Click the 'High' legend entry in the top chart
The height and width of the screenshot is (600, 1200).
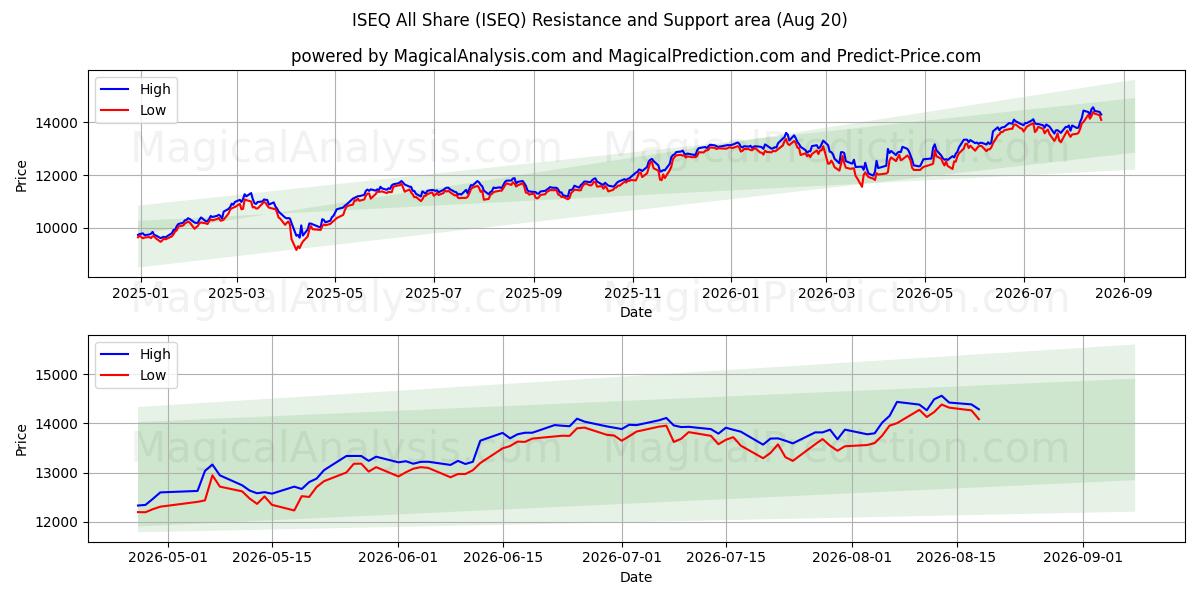point(155,89)
